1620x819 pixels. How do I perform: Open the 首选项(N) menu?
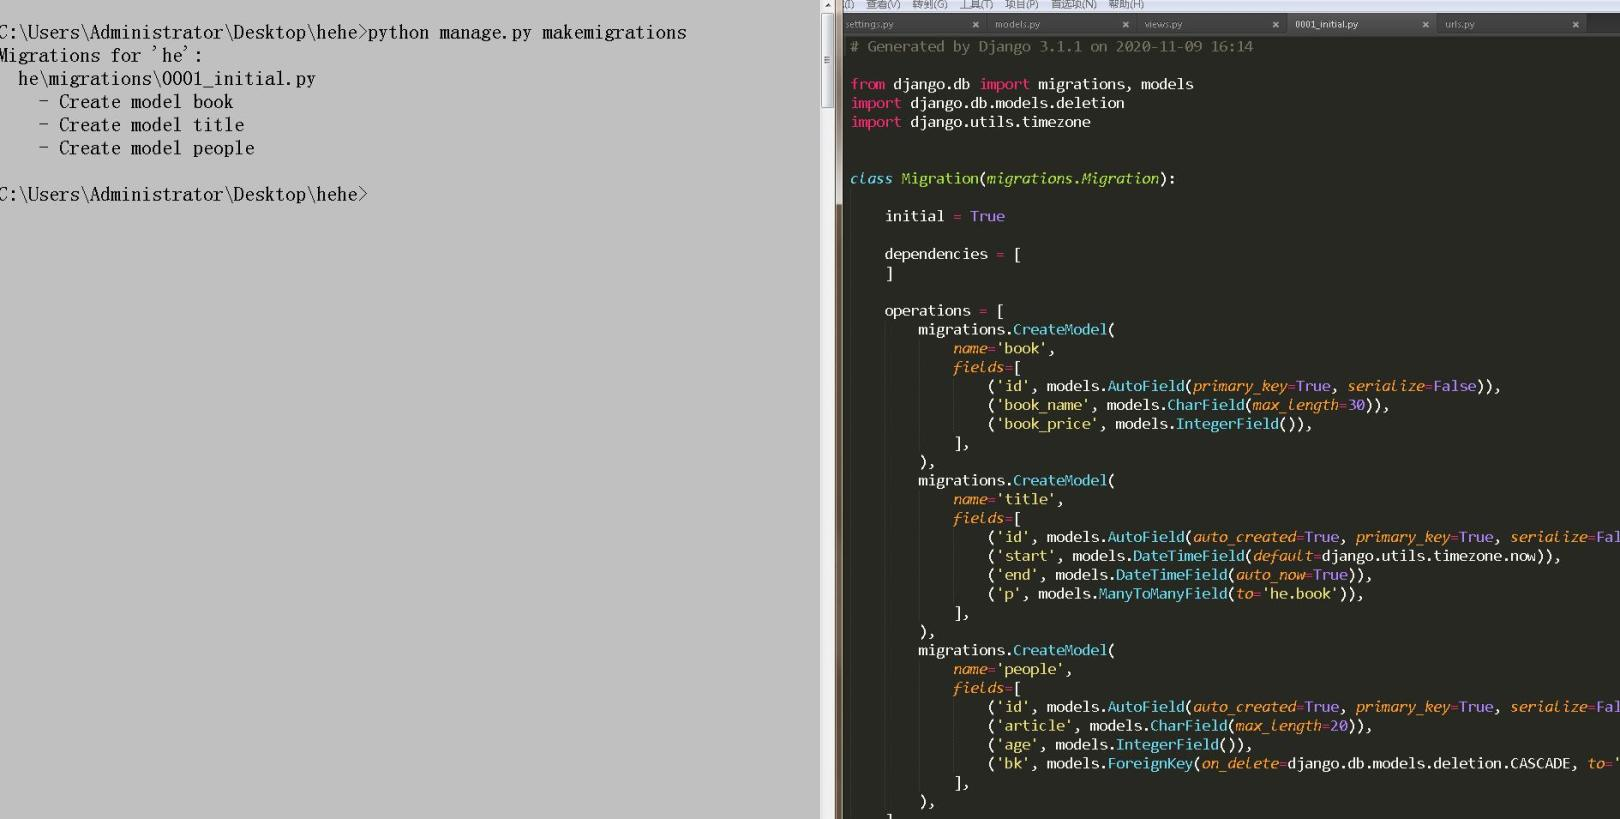coord(1074,5)
